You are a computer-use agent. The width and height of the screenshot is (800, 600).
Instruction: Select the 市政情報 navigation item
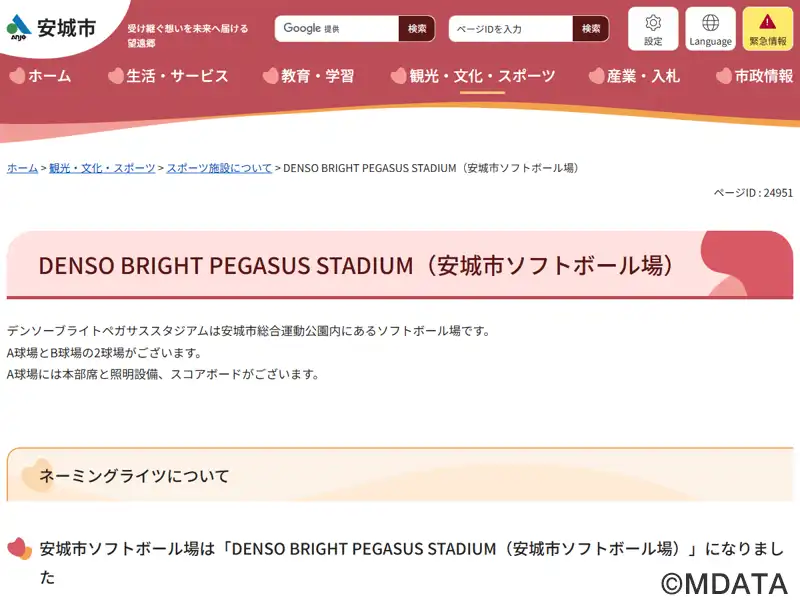(x=755, y=76)
